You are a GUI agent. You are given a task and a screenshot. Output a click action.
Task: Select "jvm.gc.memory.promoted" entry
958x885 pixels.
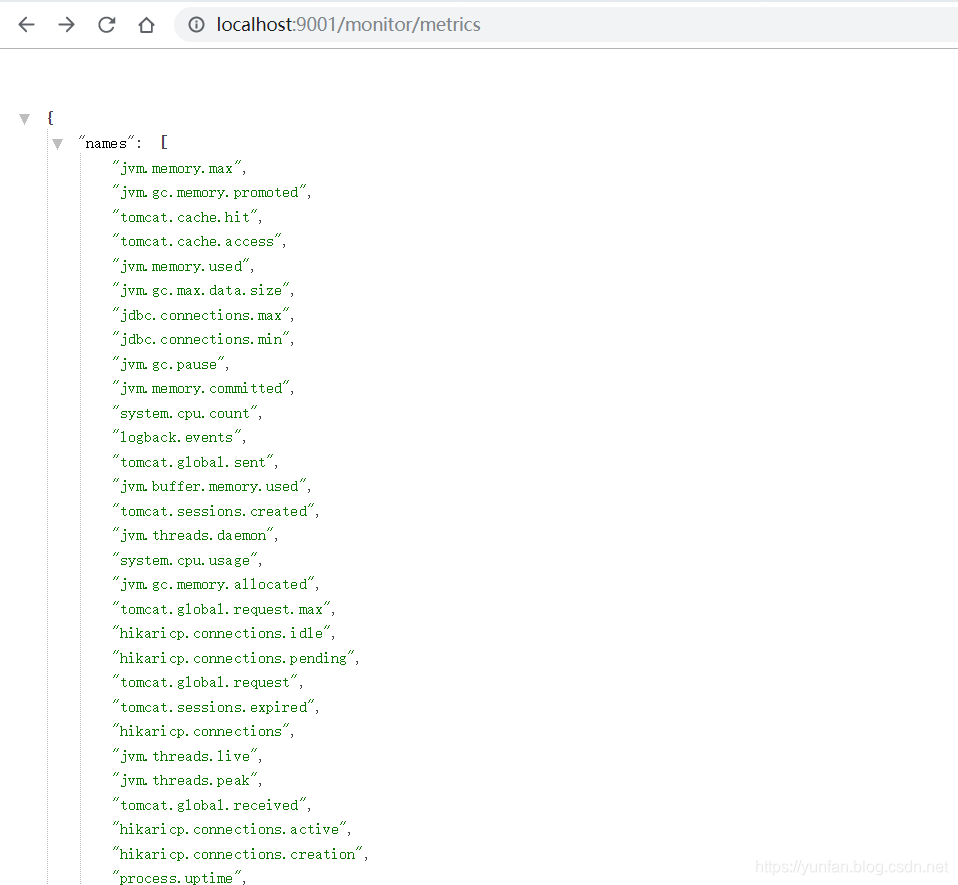tap(209, 192)
